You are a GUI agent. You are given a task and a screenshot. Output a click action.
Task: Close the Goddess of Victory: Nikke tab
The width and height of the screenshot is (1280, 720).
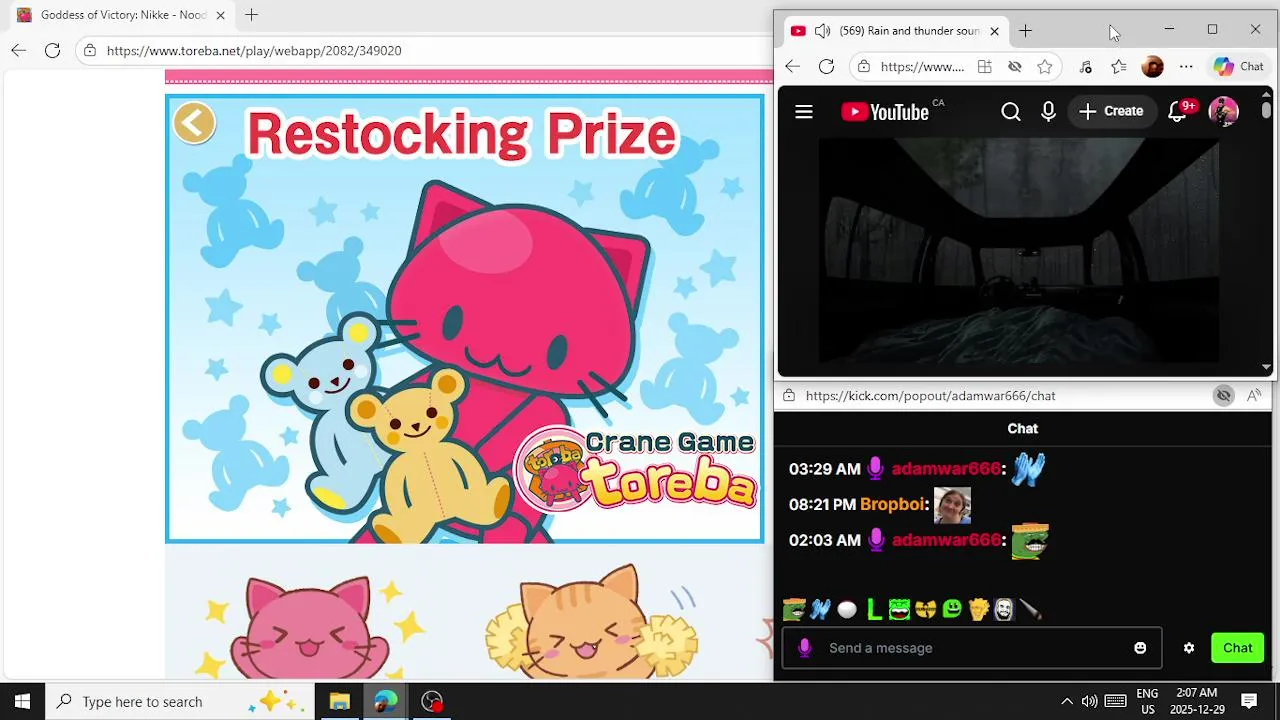pos(220,15)
